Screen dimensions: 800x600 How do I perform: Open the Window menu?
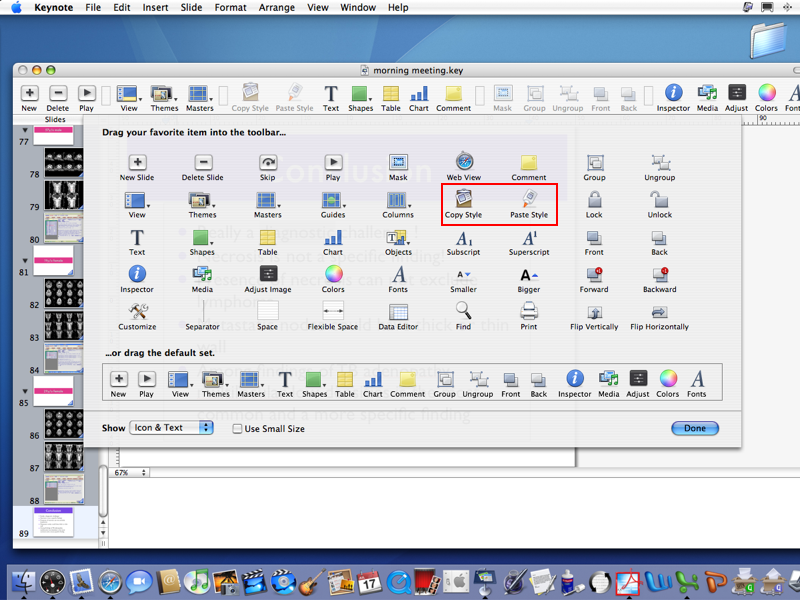point(358,8)
